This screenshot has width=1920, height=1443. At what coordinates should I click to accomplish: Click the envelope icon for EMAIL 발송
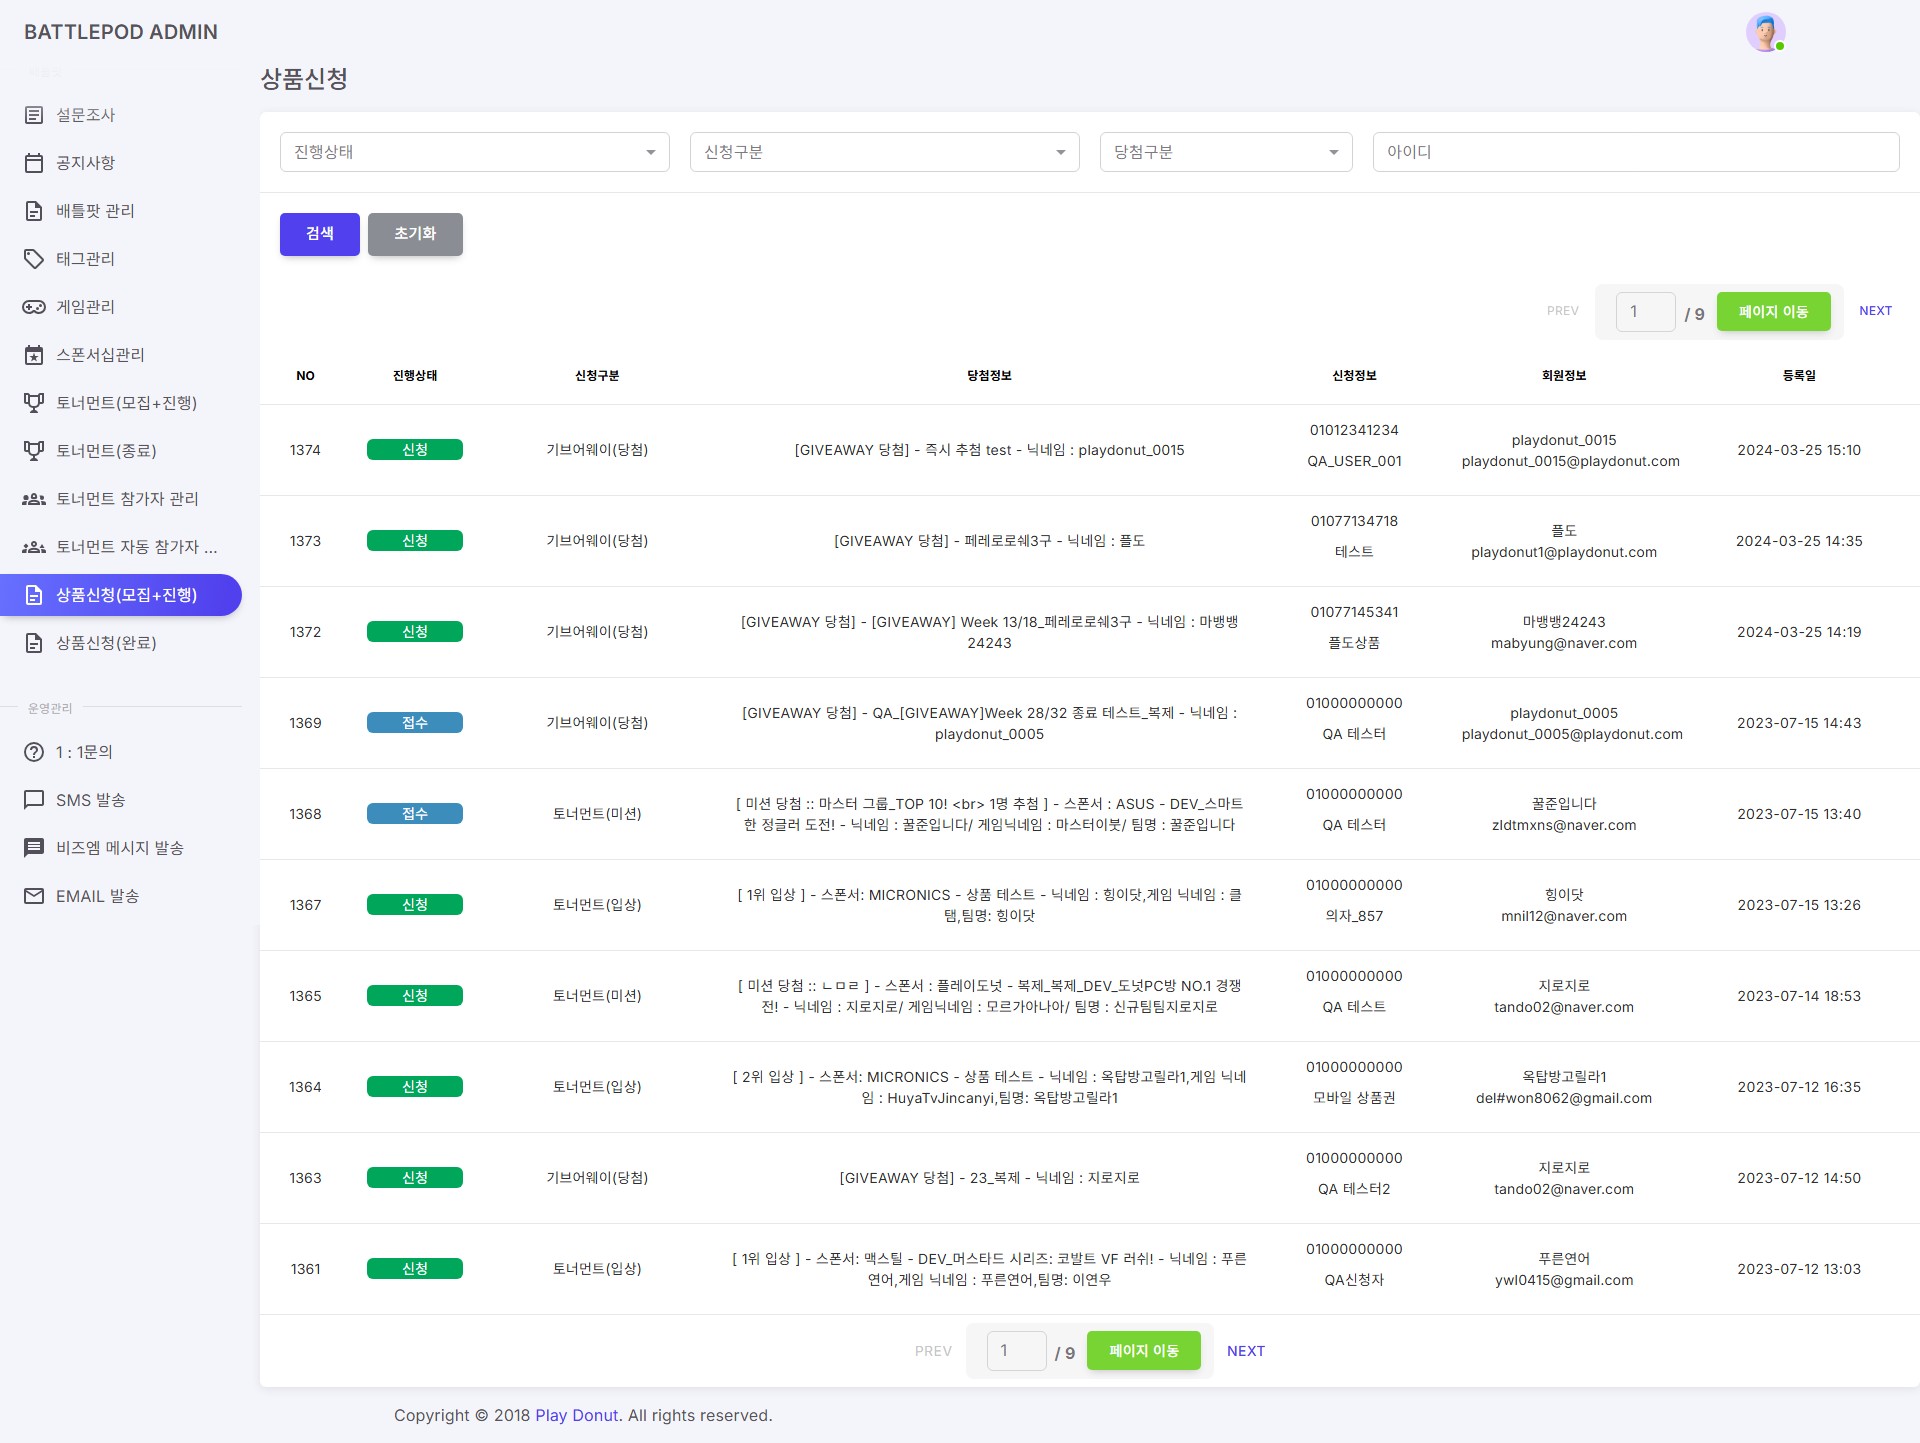(34, 896)
